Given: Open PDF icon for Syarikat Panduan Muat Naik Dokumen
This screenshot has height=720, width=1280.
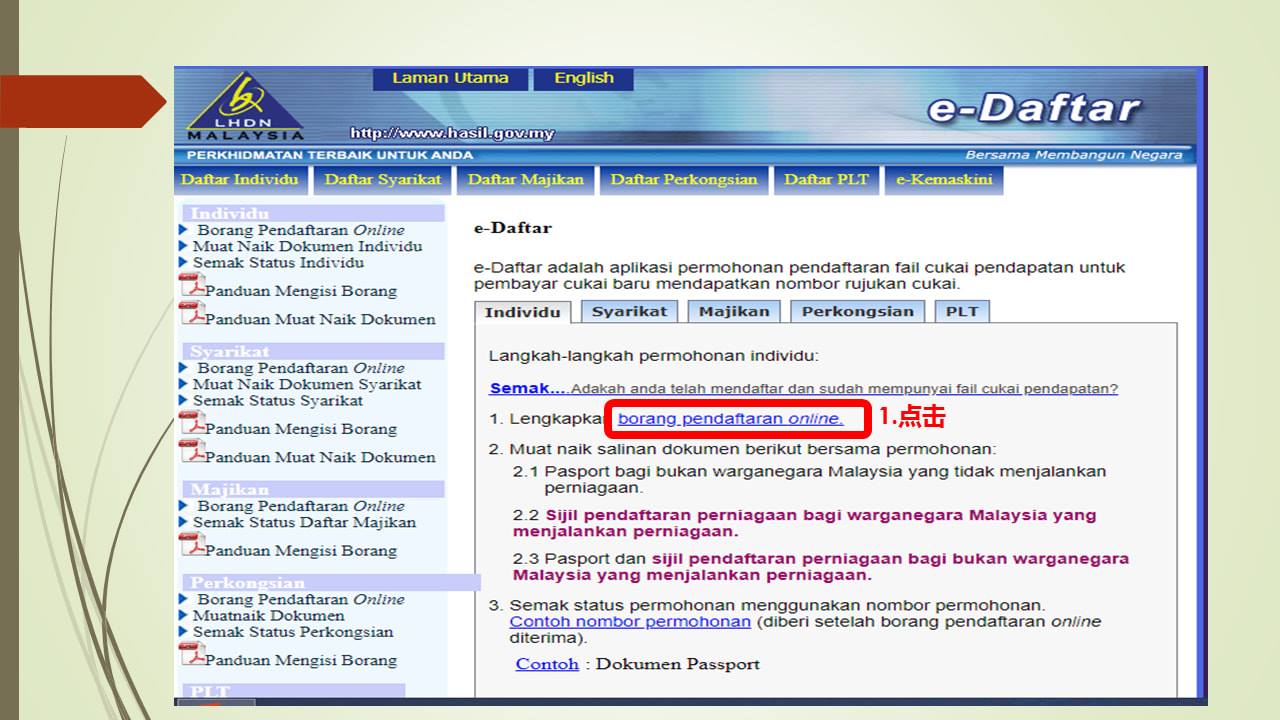Looking at the screenshot, I should [x=192, y=452].
